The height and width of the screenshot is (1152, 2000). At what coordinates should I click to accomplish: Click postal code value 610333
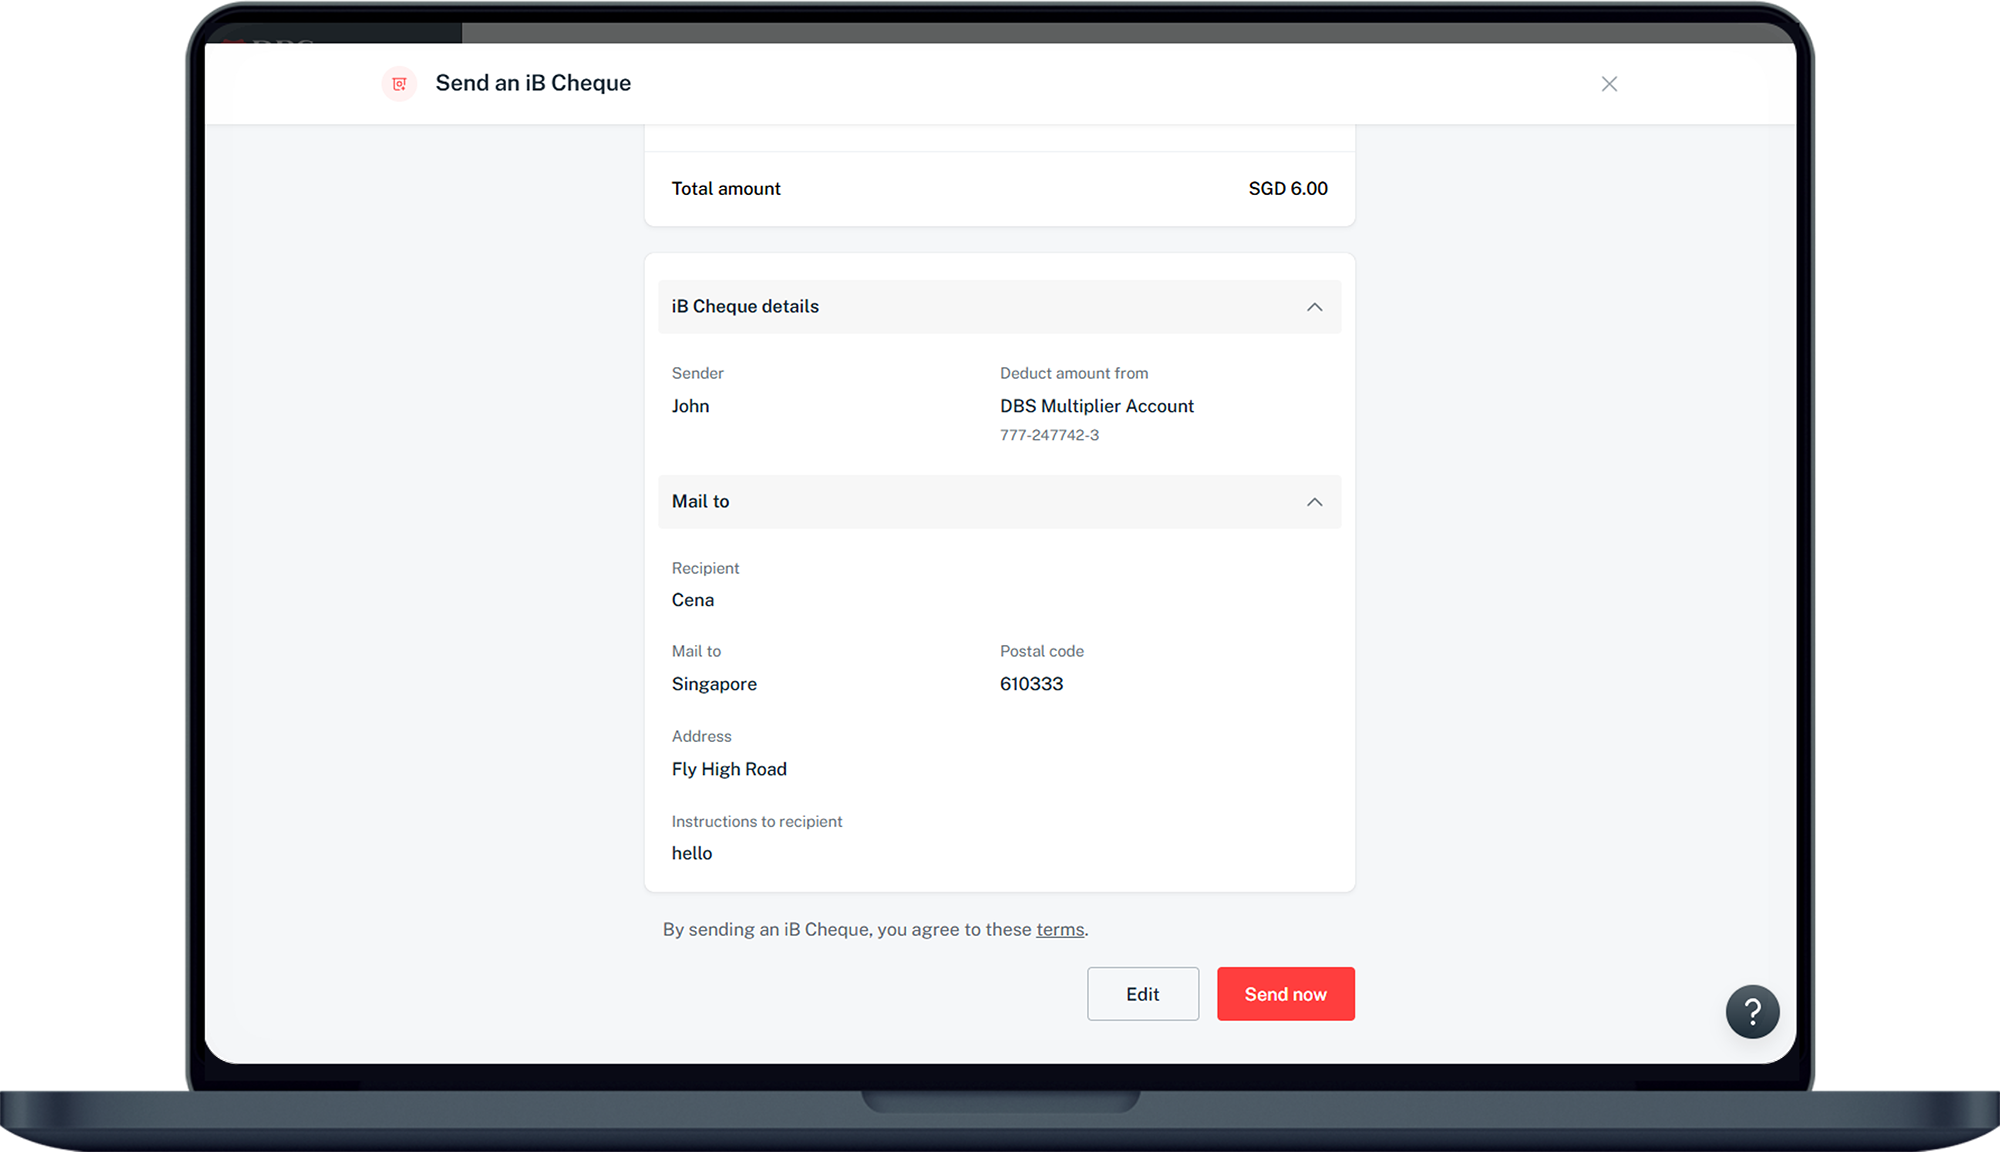(x=1031, y=684)
